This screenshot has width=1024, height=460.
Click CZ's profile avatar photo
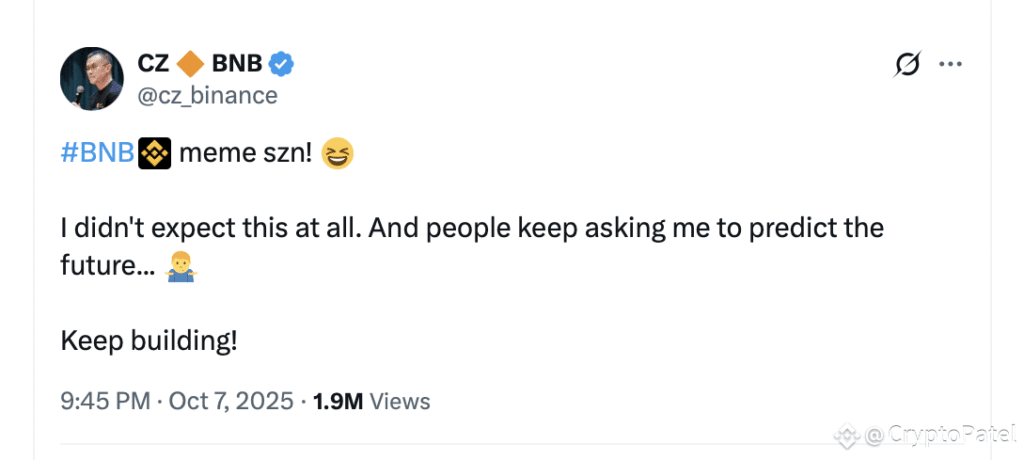(92, 78)
